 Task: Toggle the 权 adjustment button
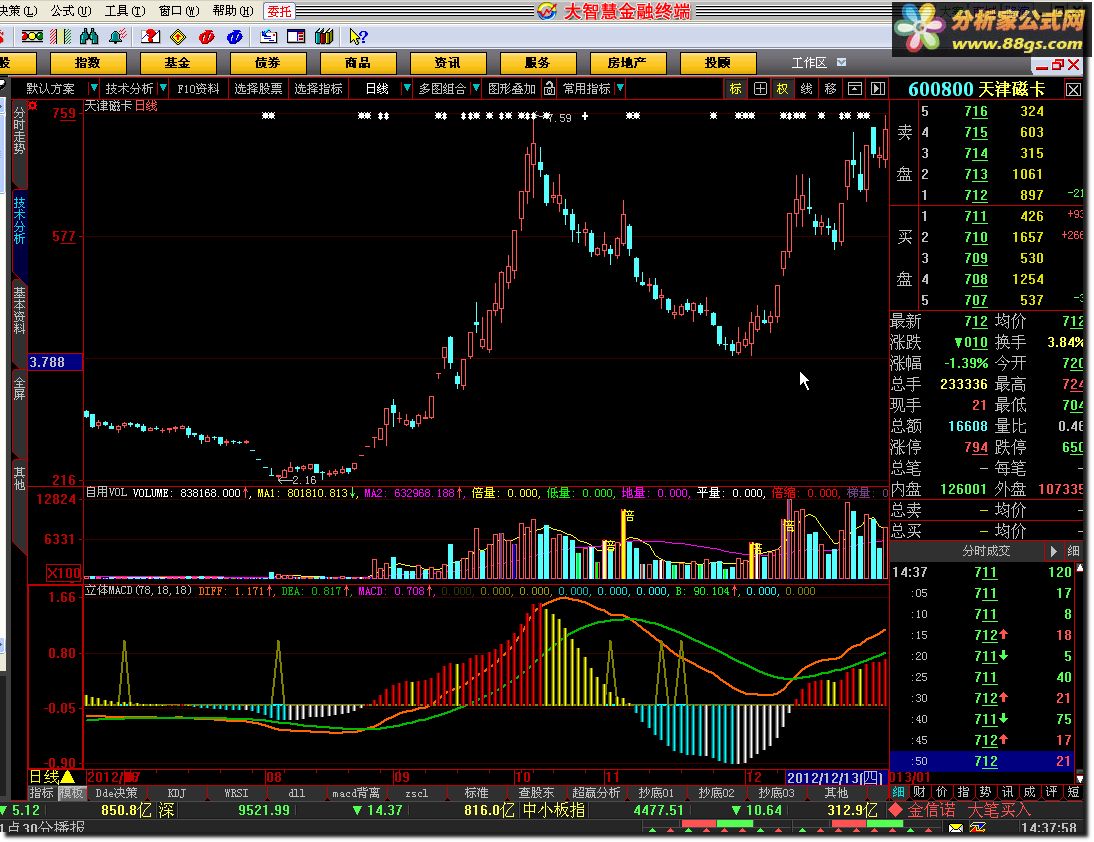pos(782,89)
